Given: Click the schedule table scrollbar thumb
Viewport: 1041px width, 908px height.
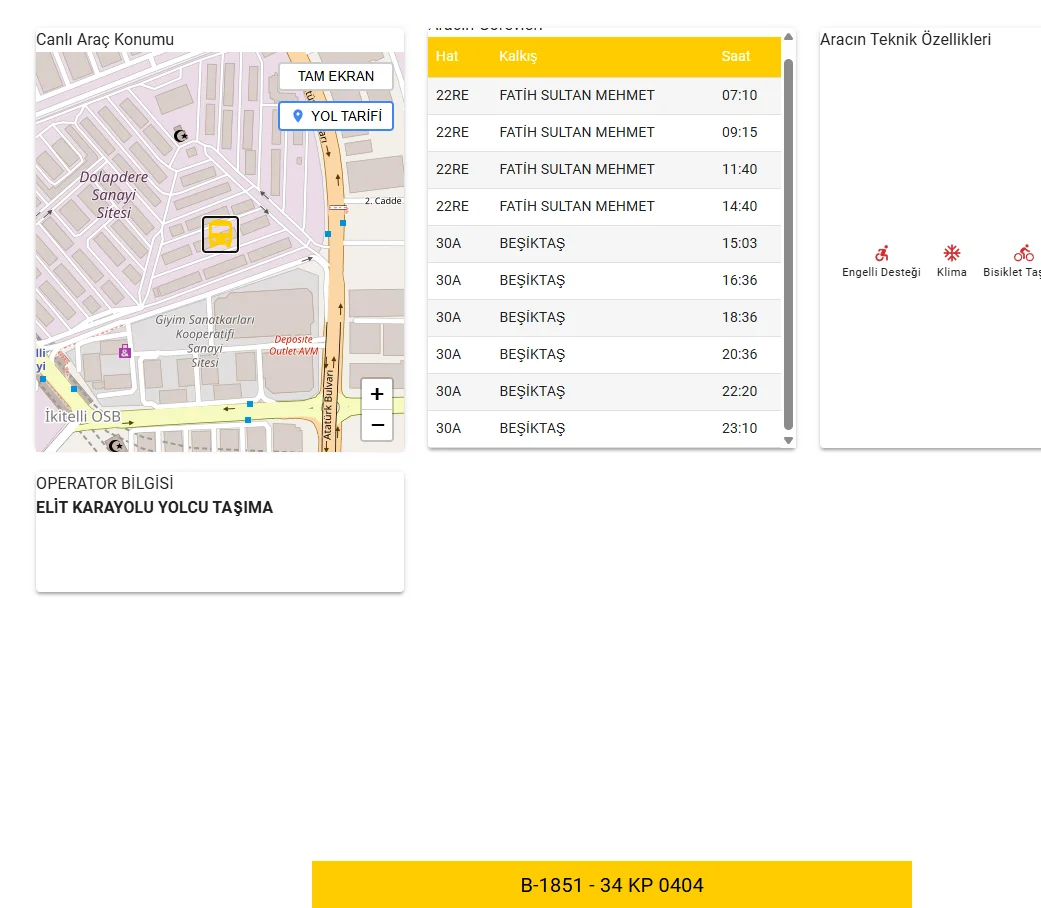Looking at the screenshot, I should point(788,240).
